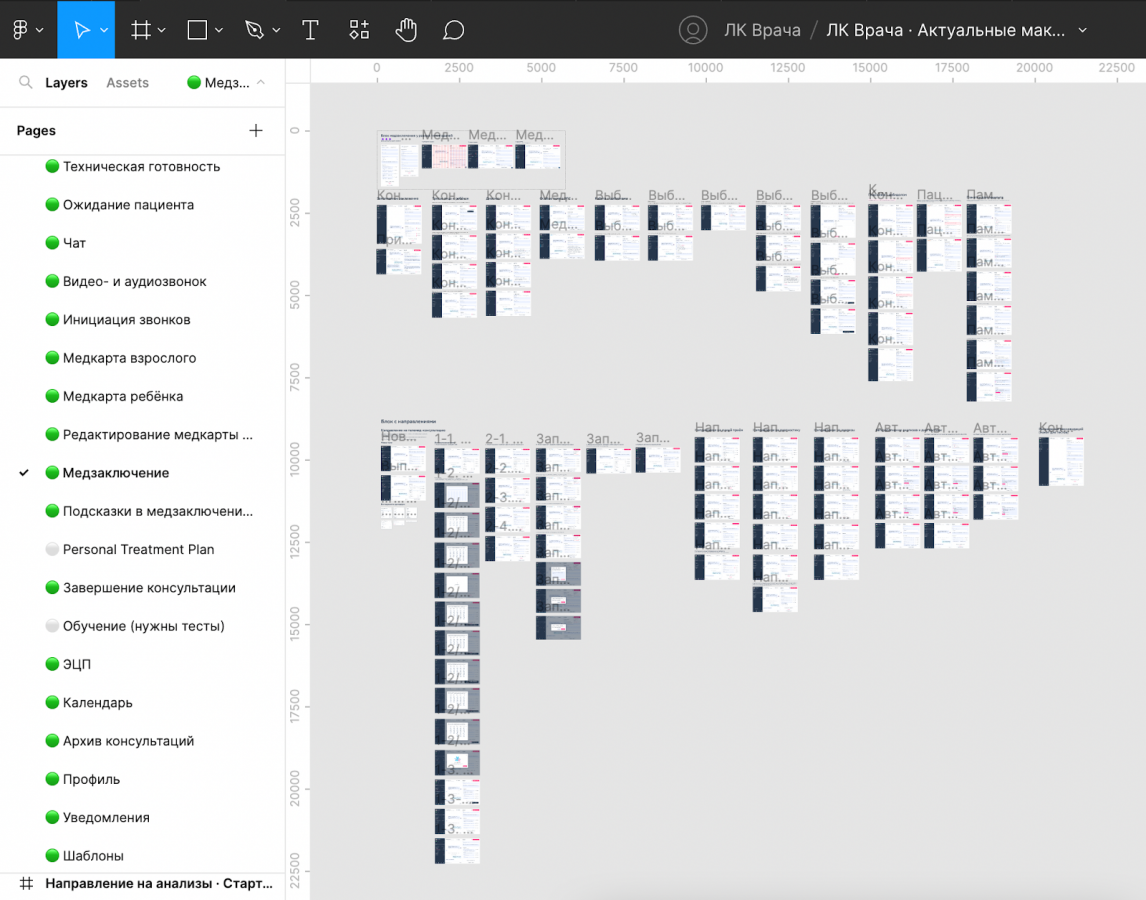Click the search icon in Layers panel
The width and height of the screenshot is (1146, 900).
click(26, 83)
